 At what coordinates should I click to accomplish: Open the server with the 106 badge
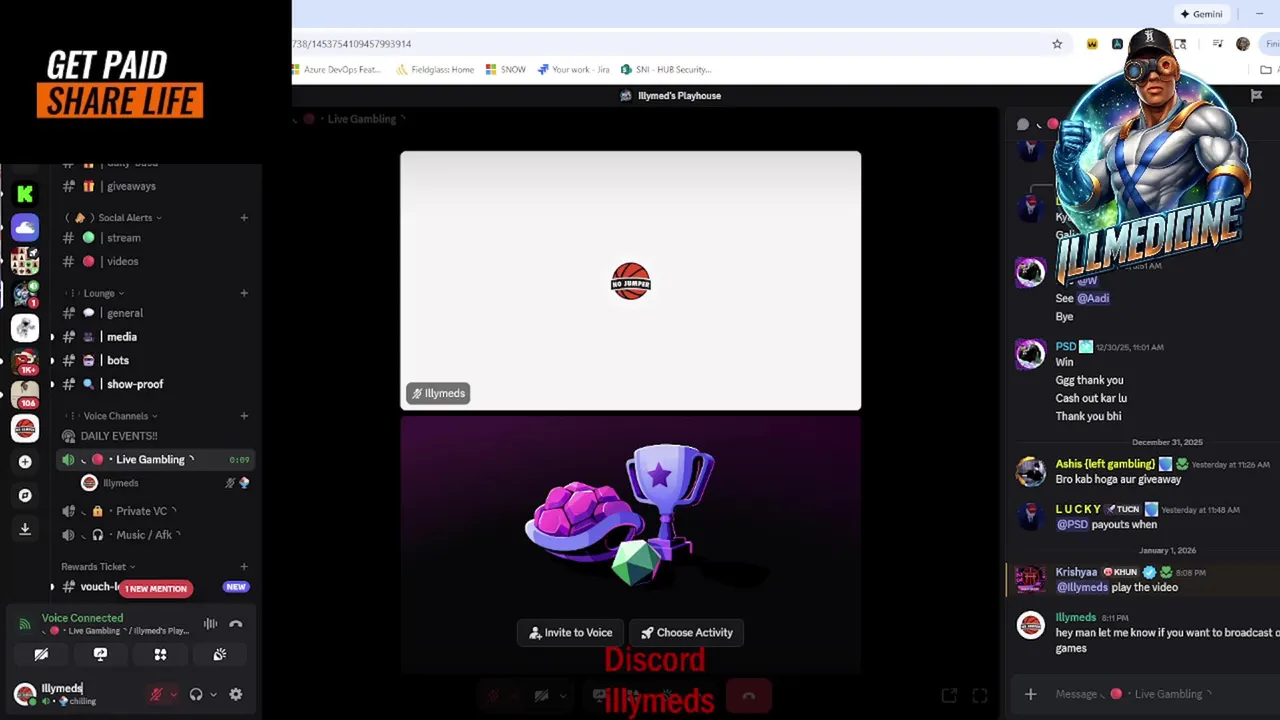pos(25,394)
